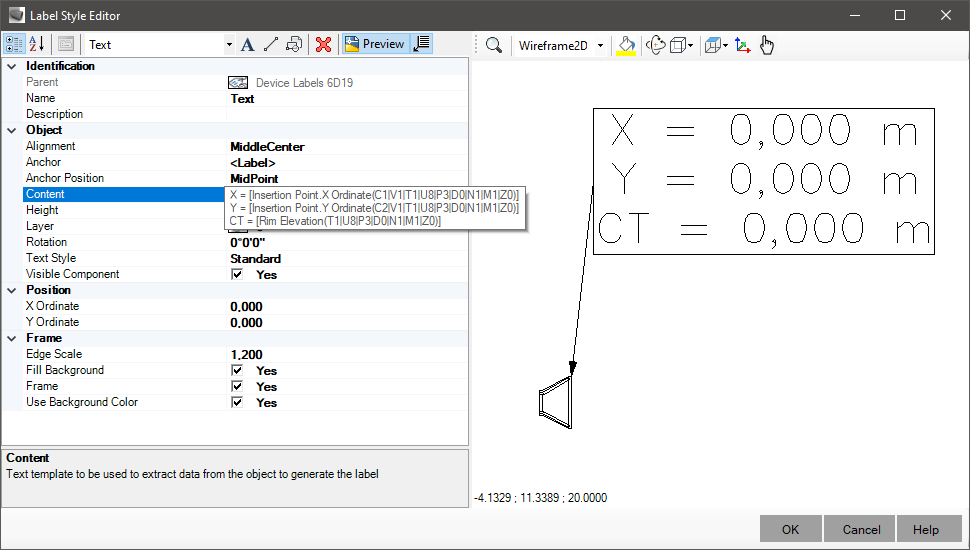970x550 pixels.
Task: Close the Label Style Editor window
Action: [x=946, y=15]
